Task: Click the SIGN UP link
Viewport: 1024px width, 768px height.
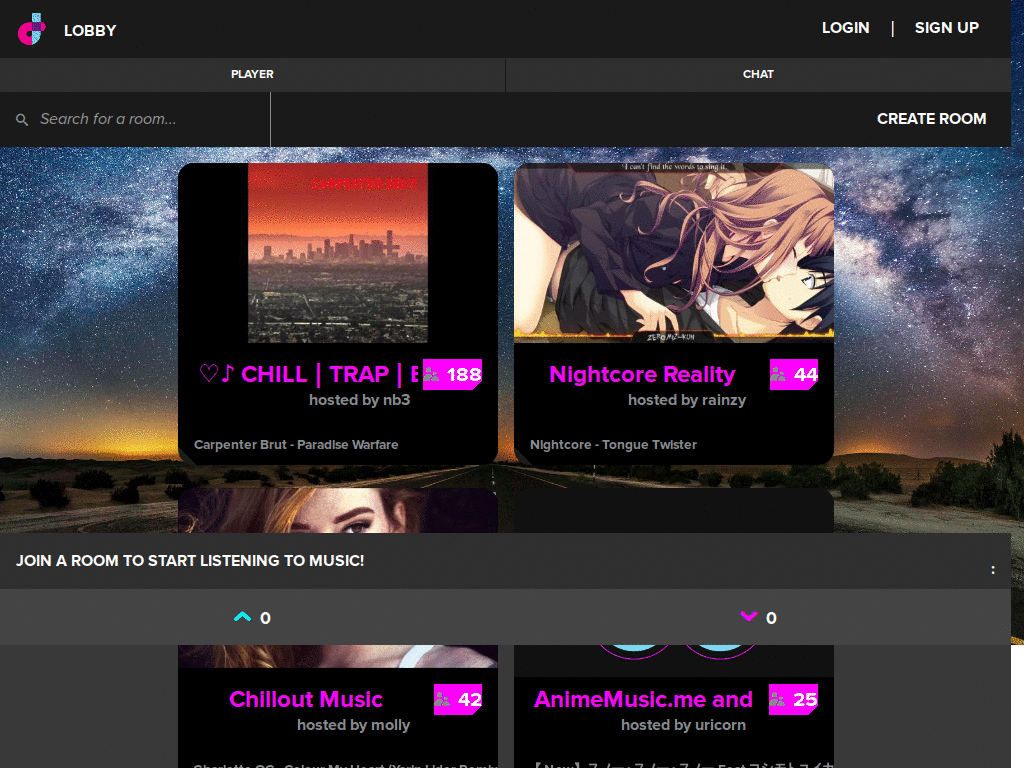Action: tap(947, 28)
